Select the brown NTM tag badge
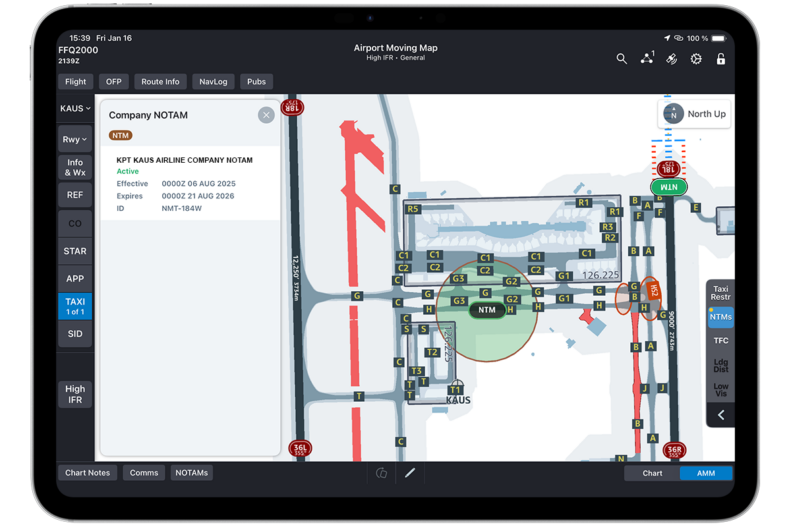The image size is (791, 527). click(x=121, y=135)
